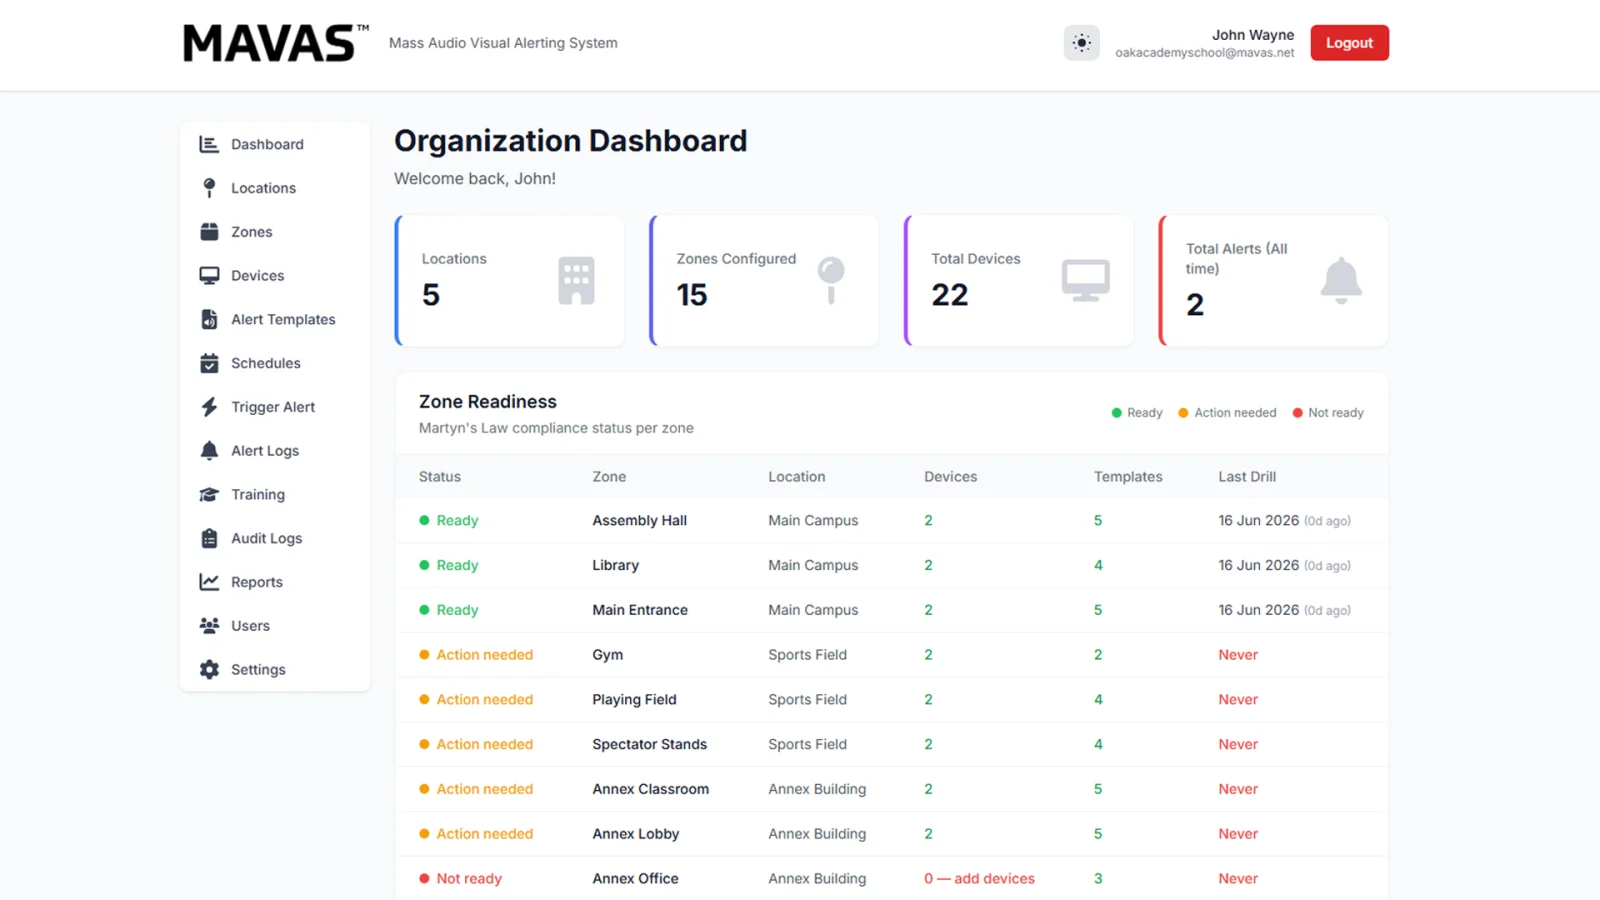Click the '0 — add devices' link
This screenshot has height=900, width=1600.
point(979,879)
